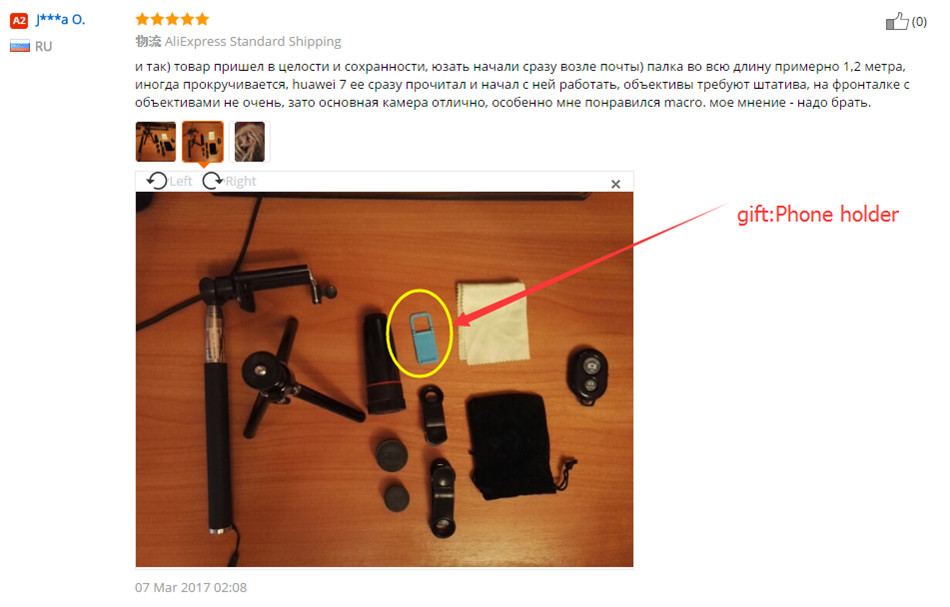Click the review date 07 Mar 2017

(191, 587)
